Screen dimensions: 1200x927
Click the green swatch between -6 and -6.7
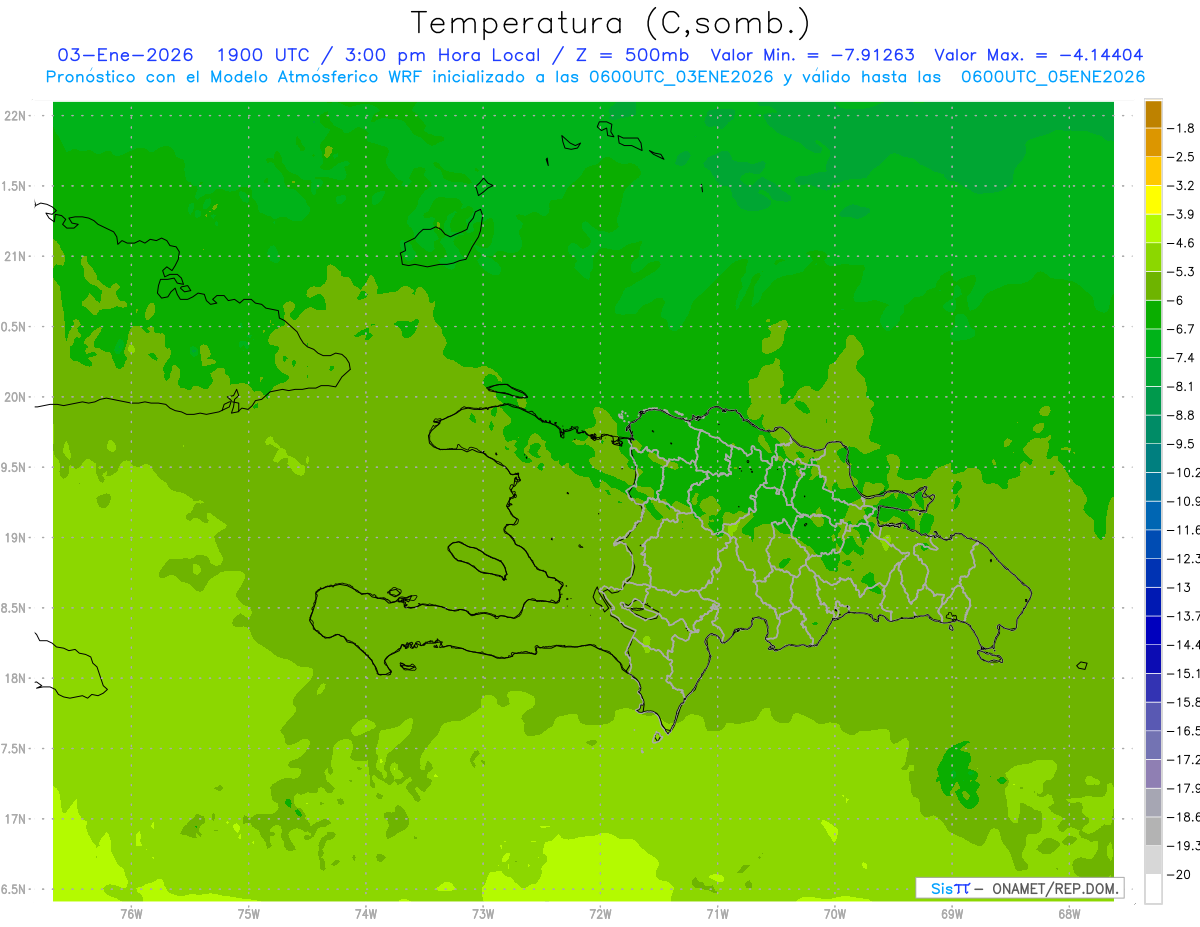pos(1153,315)
